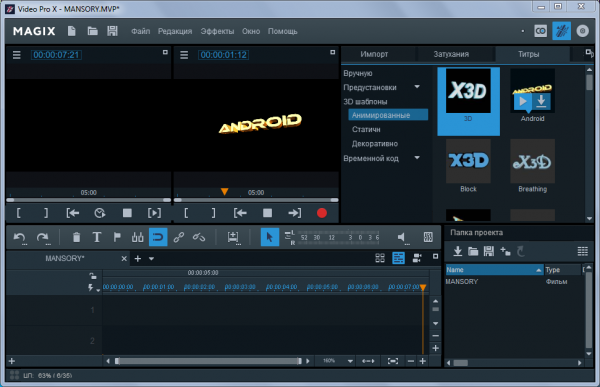Open folder icon in project folder panel

pos(473,251)
